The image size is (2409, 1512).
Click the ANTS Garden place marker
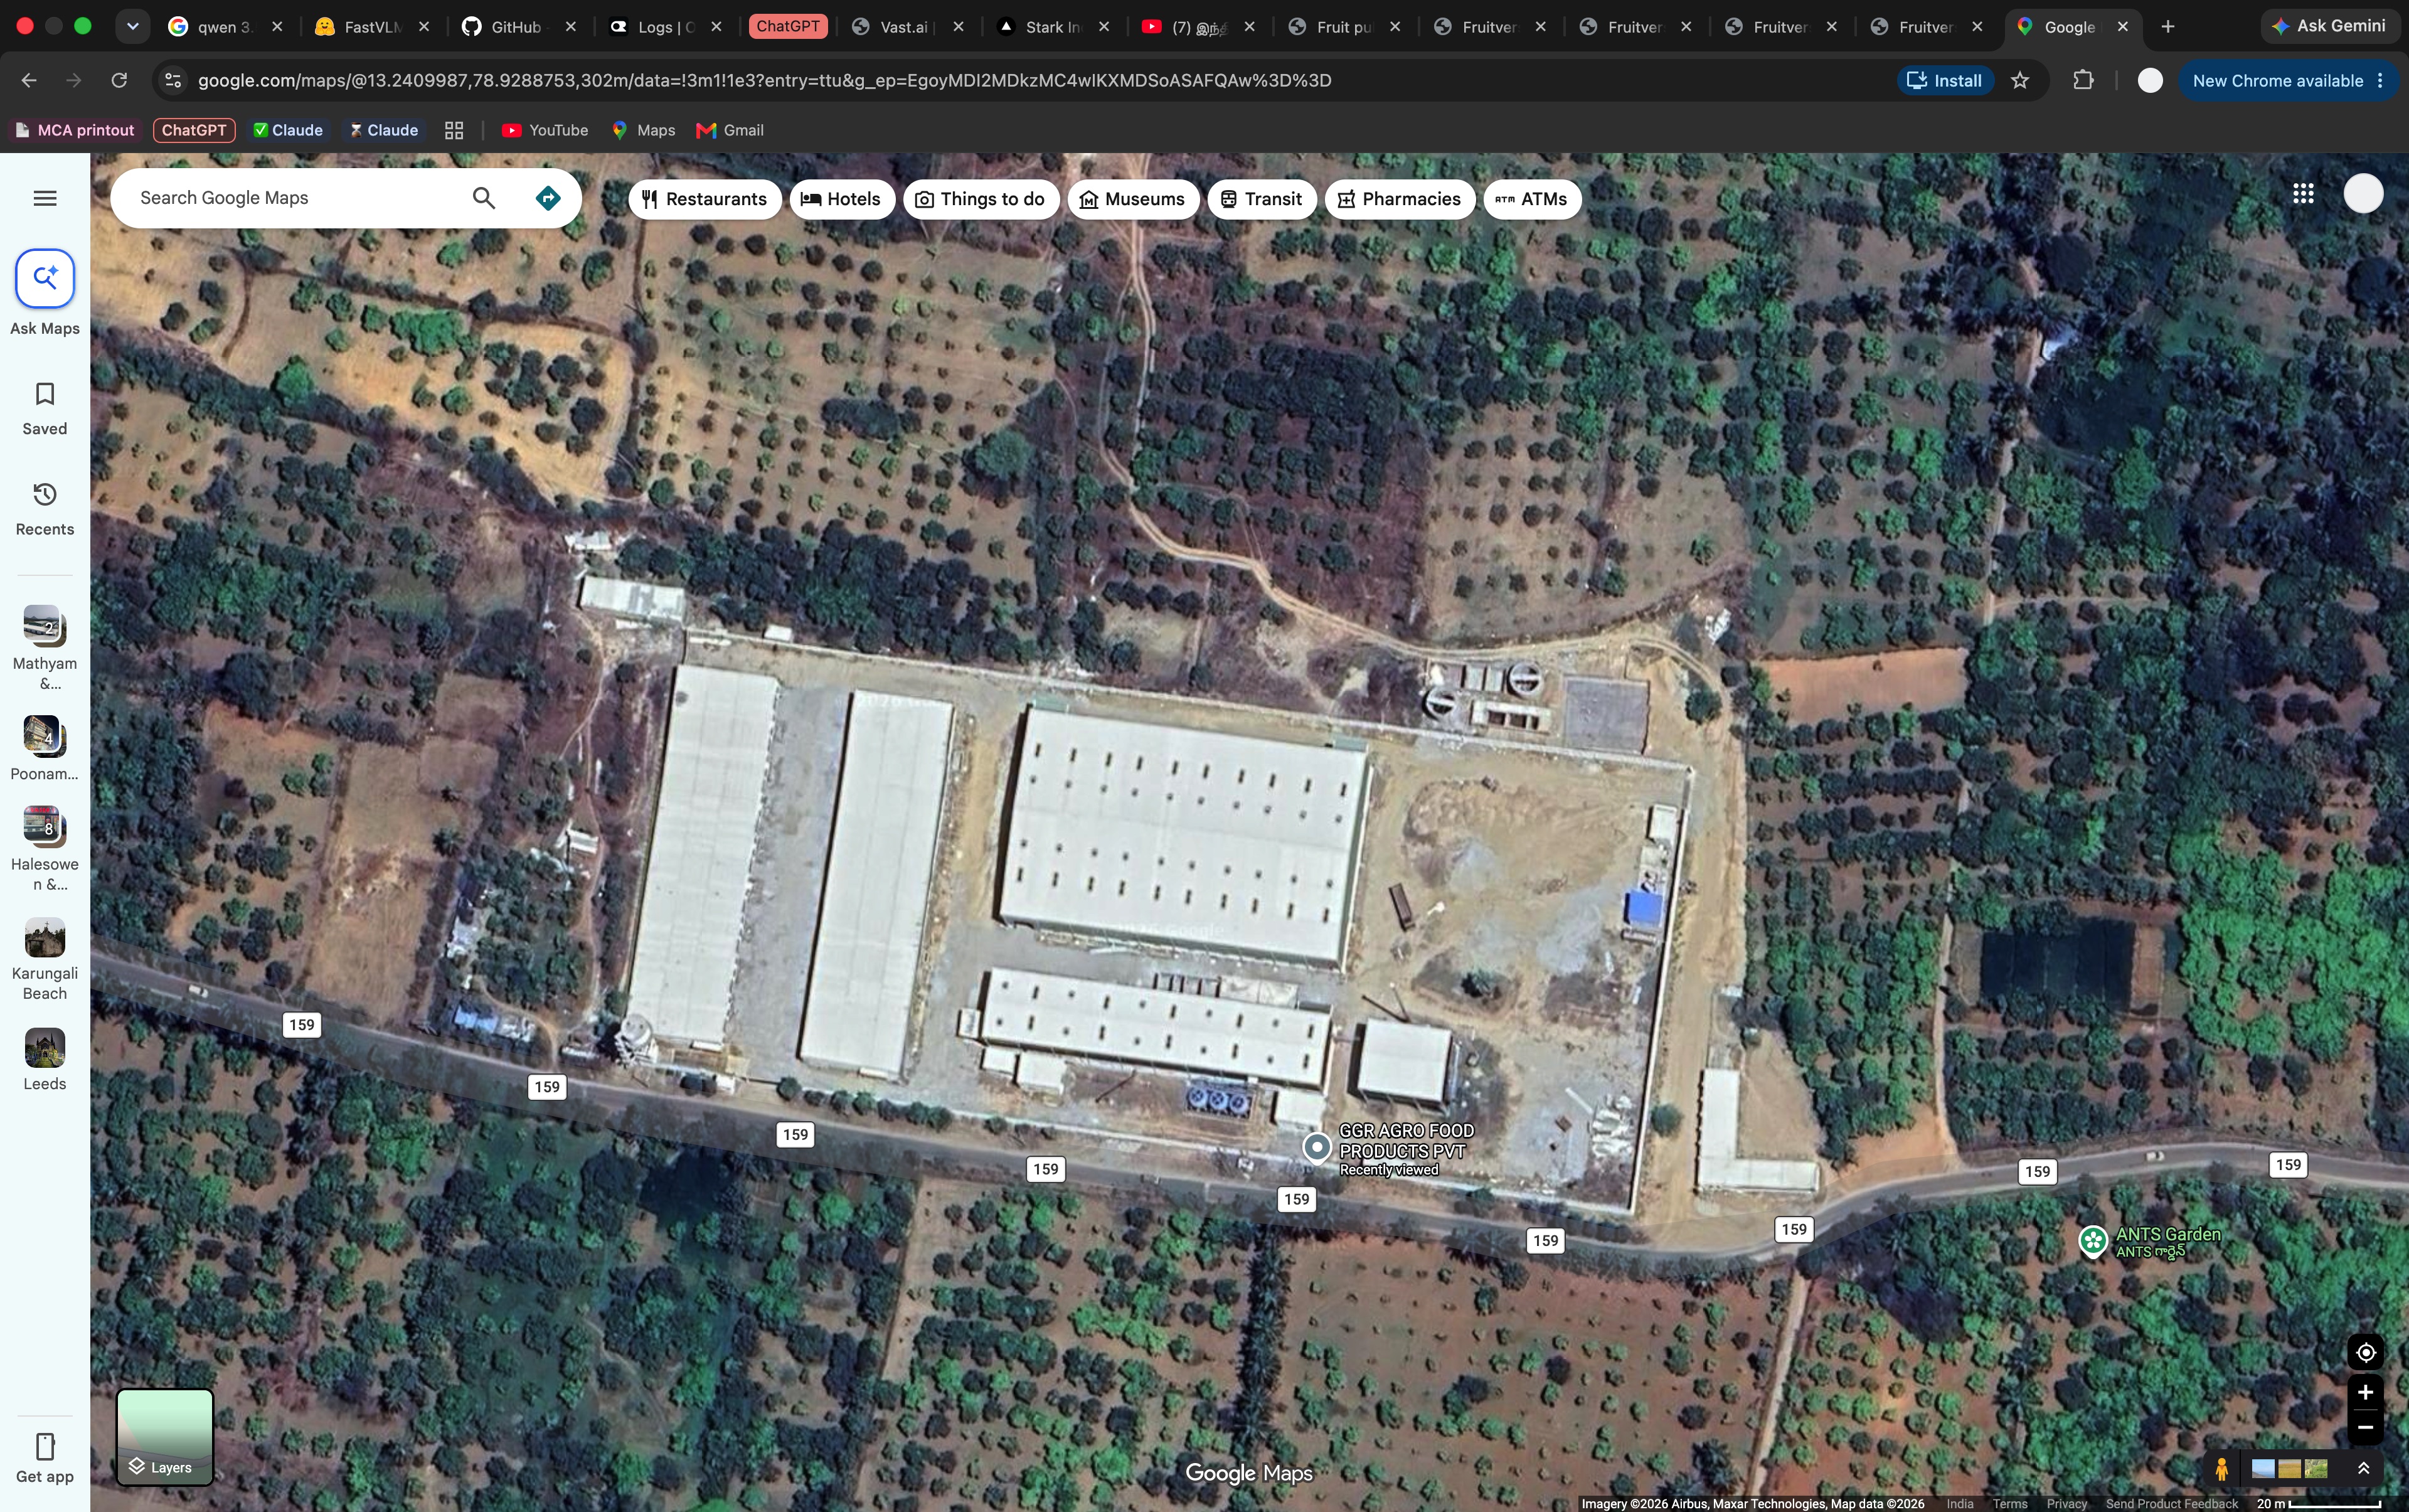2093,1241
